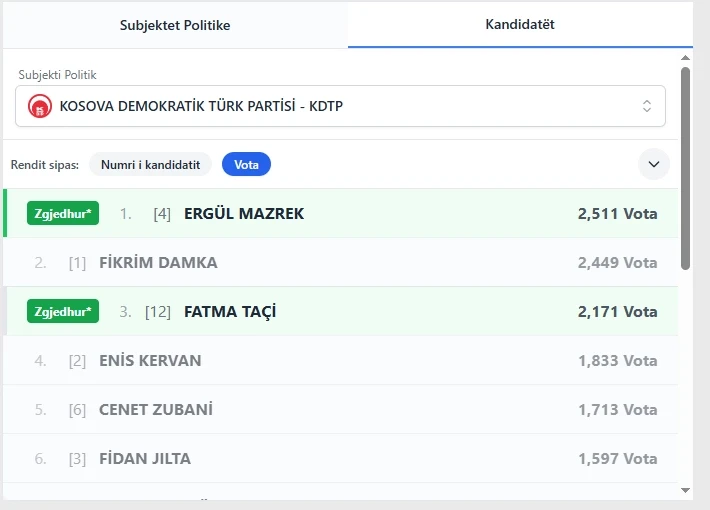Switch to Subjektet Politike tab
The width and height of the screenshot is (710, 510).
(175, 25)
